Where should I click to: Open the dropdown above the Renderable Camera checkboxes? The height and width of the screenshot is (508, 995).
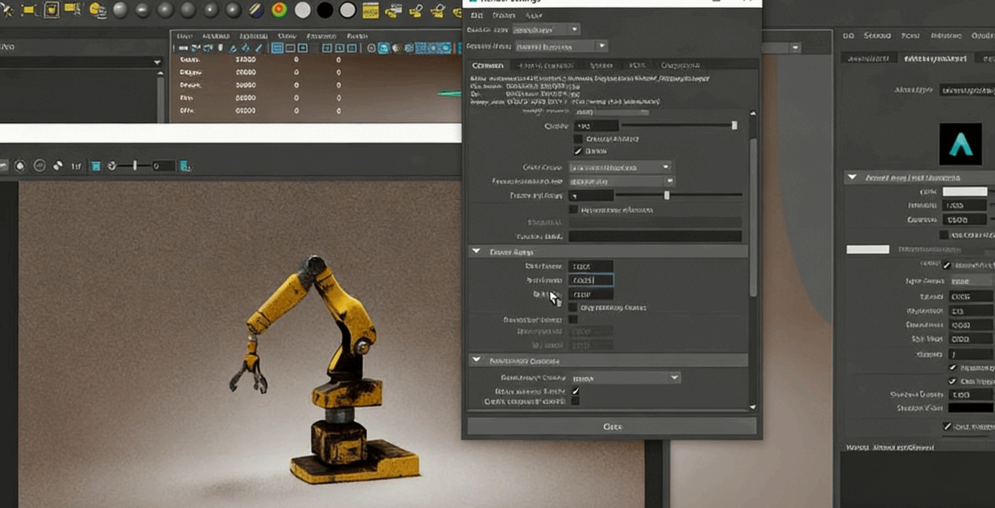tap(626, 377)
